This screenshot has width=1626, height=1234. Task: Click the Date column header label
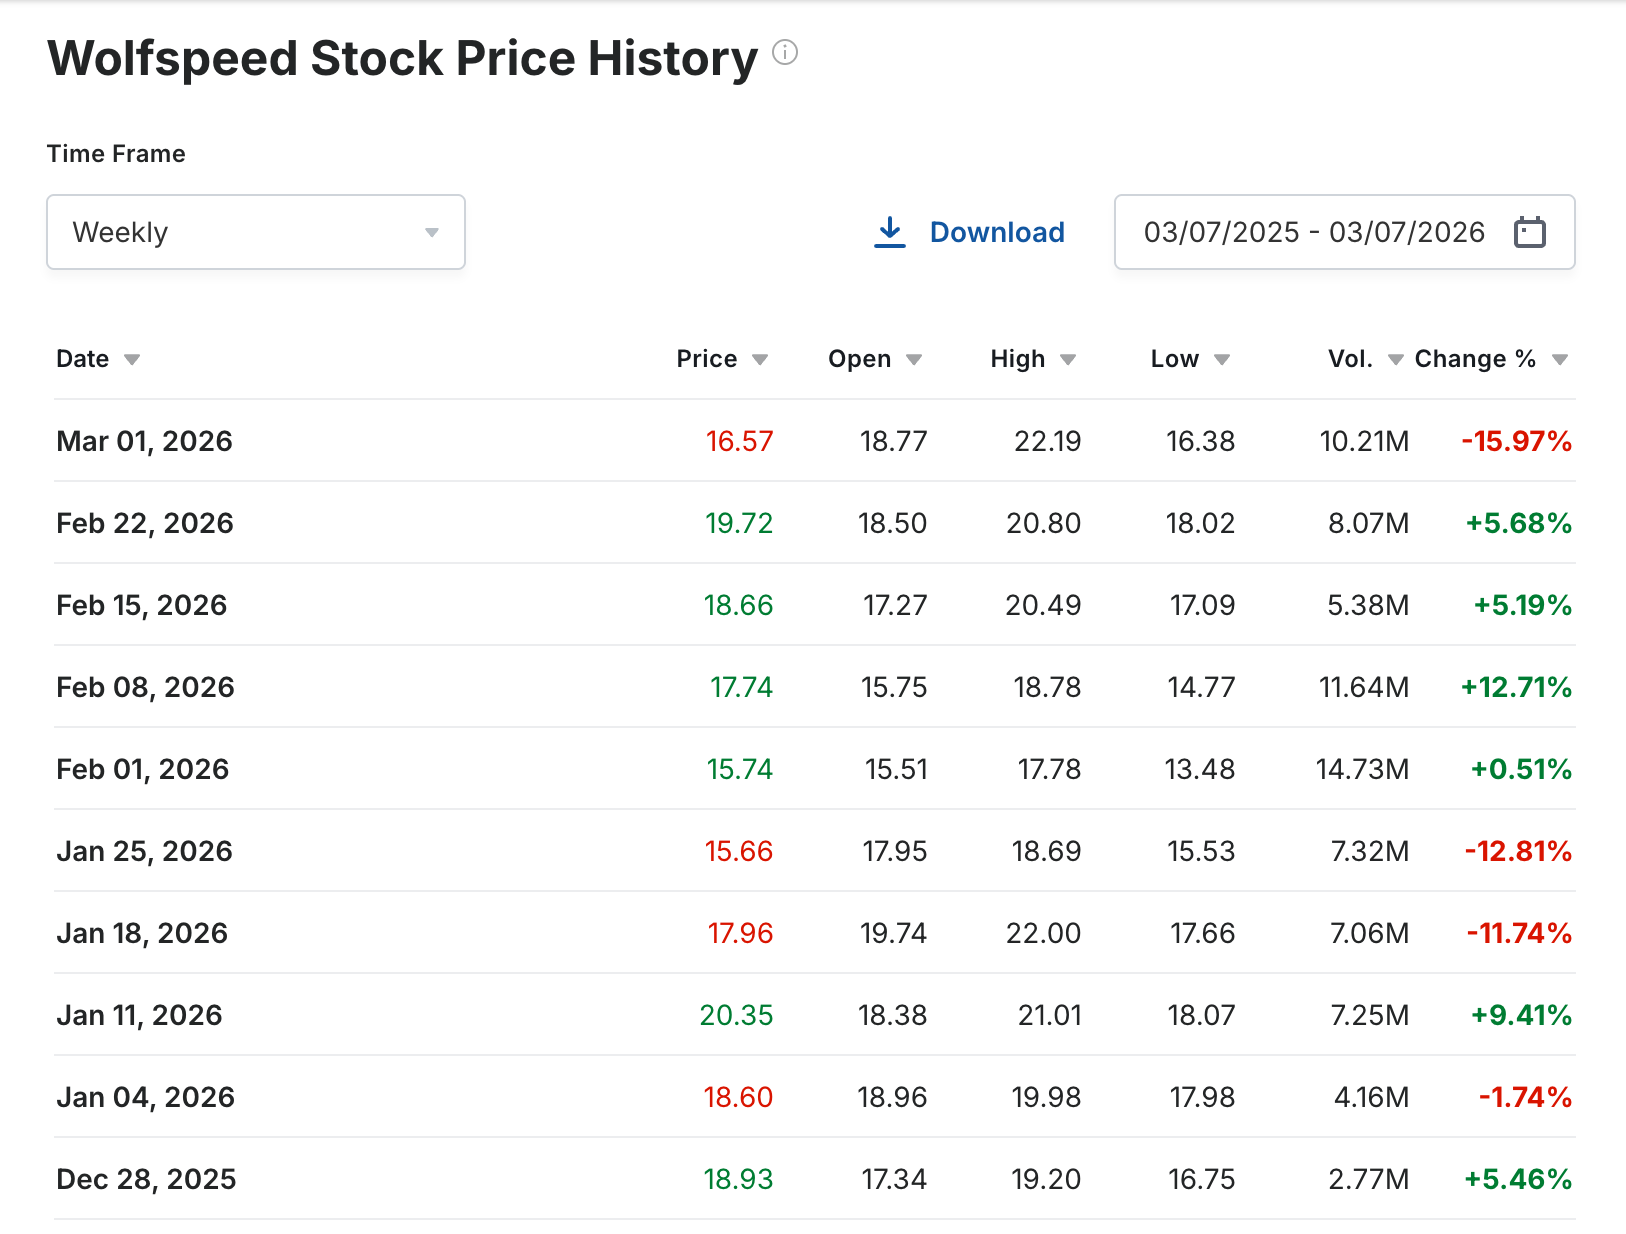tap(83, 359)
